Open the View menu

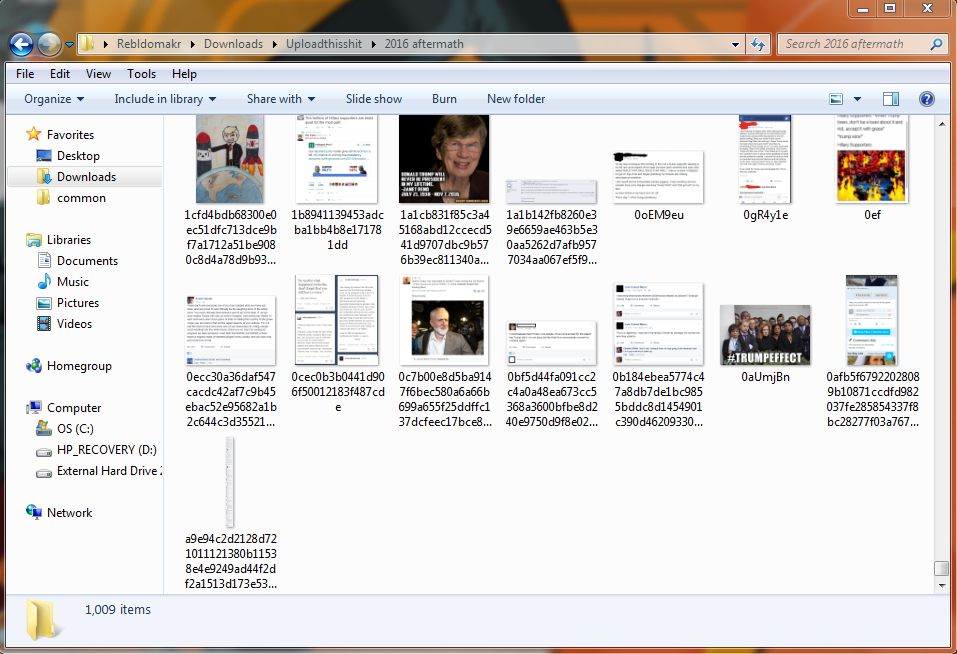click(98, 74)
